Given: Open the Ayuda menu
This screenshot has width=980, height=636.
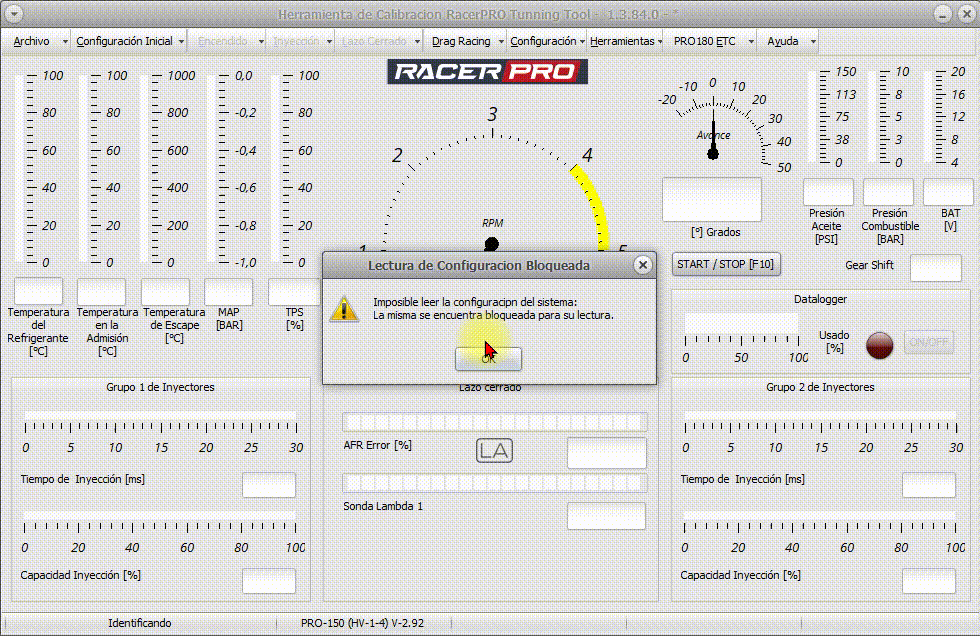Looking at the screenshot, I should (x=782, y=41).
